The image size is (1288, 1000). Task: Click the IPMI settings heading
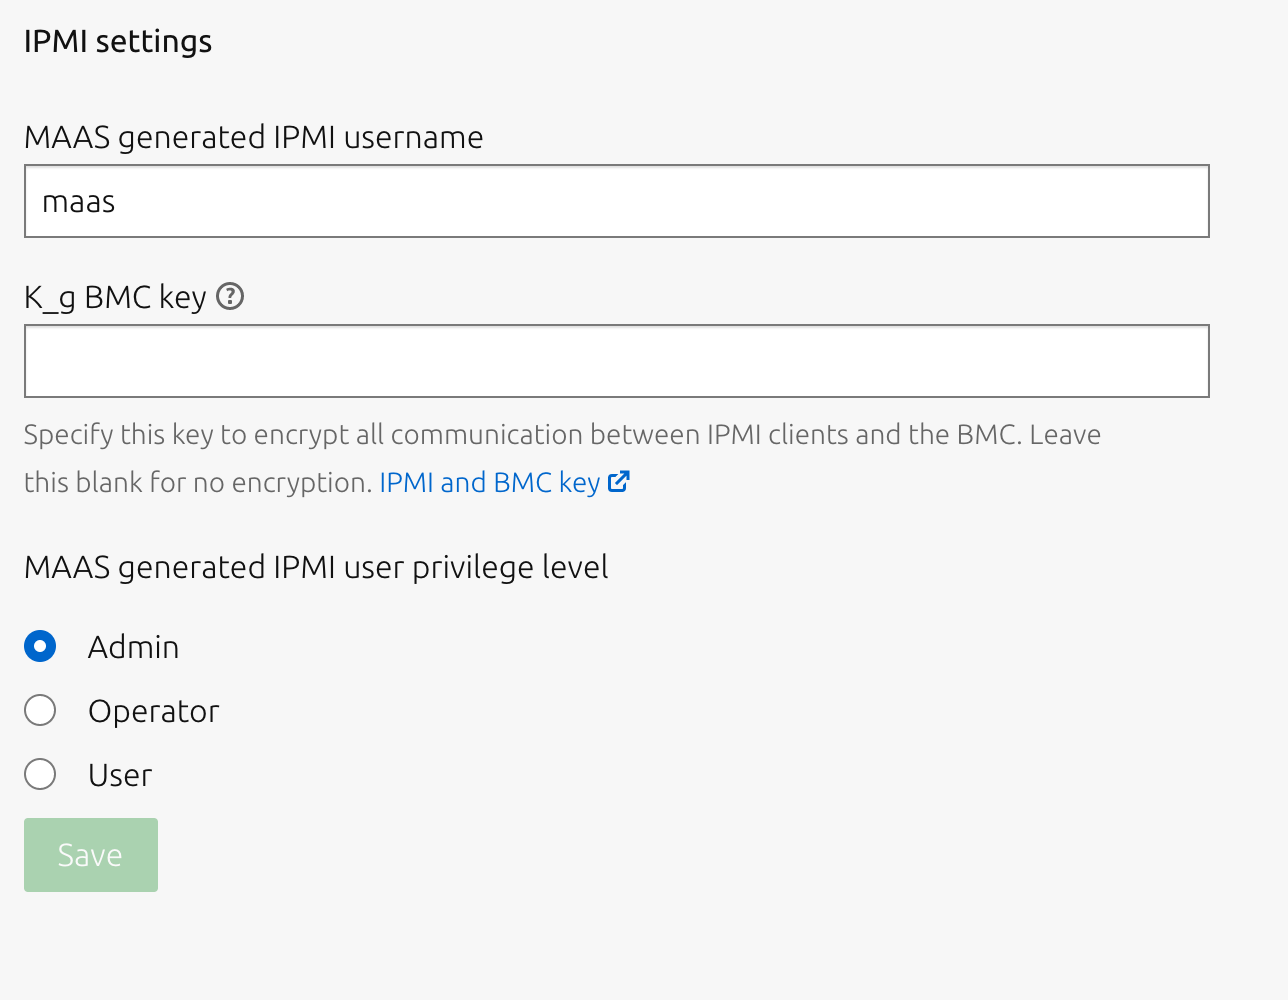pyautogui.click(x=118, y=41)
